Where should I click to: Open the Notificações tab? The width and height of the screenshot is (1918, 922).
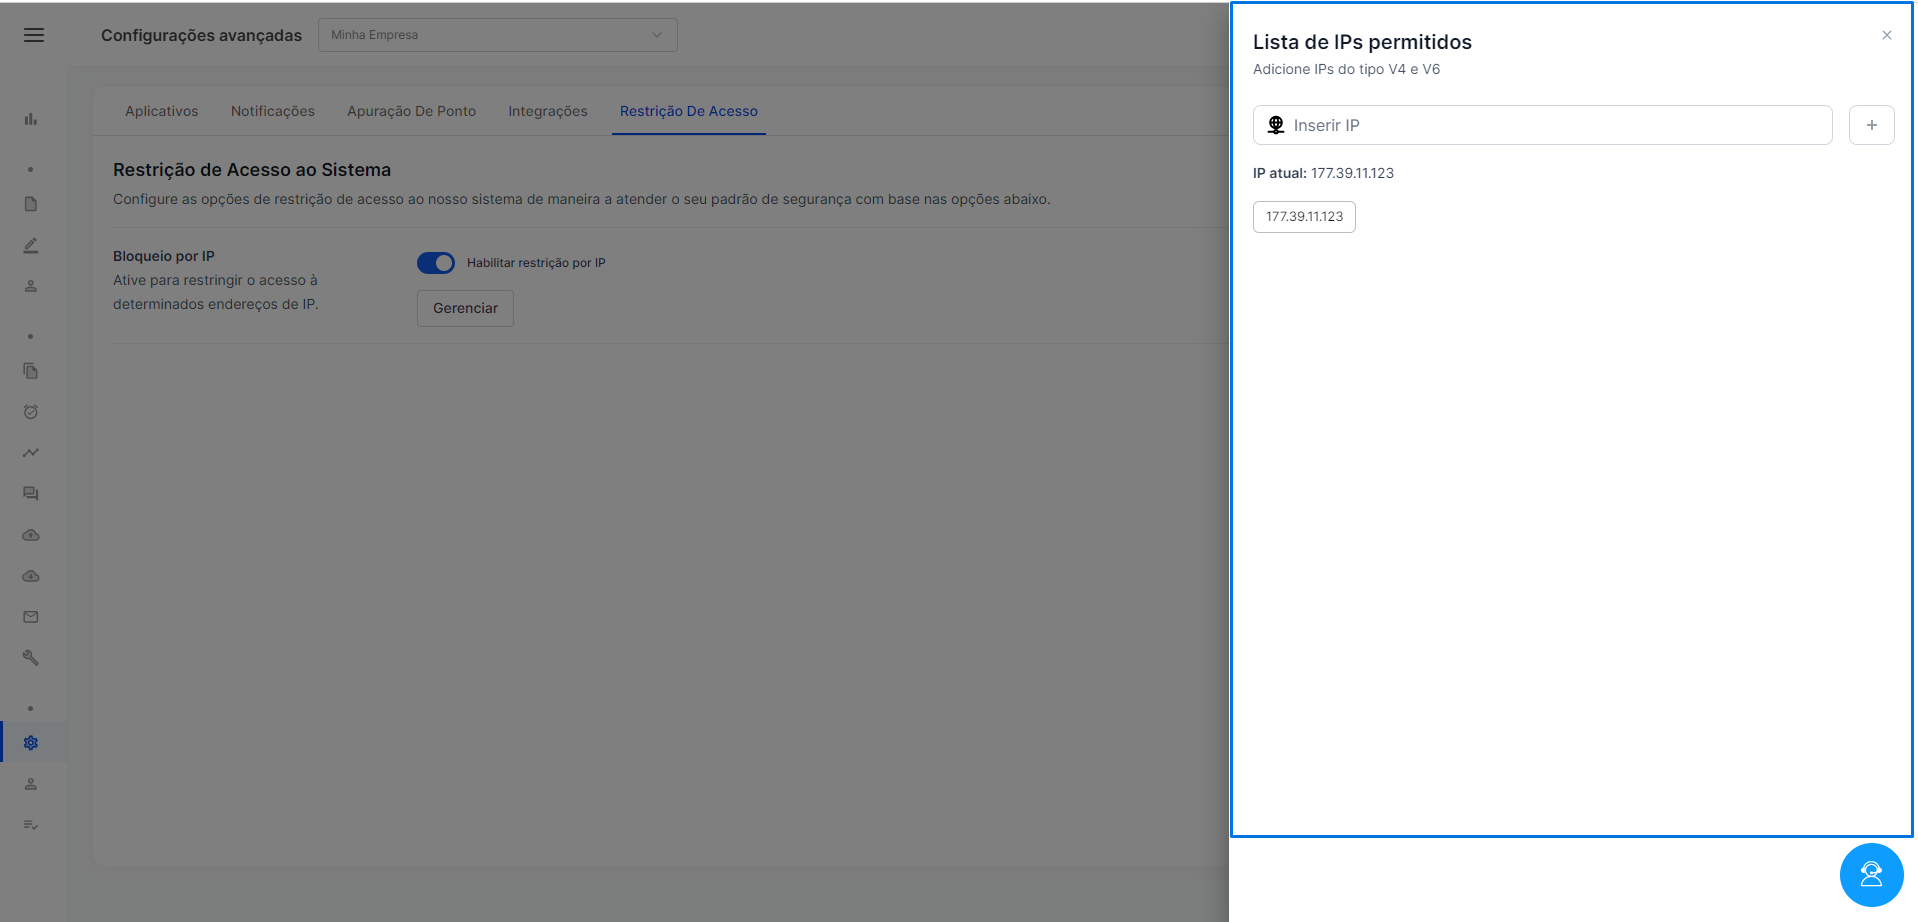click(x=273, y=111)
